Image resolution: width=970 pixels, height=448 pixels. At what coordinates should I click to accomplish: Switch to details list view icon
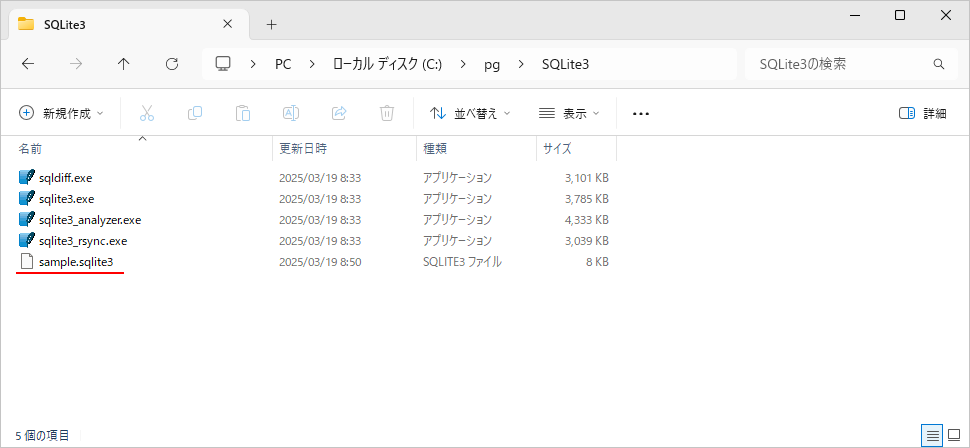tap(932, 434)
